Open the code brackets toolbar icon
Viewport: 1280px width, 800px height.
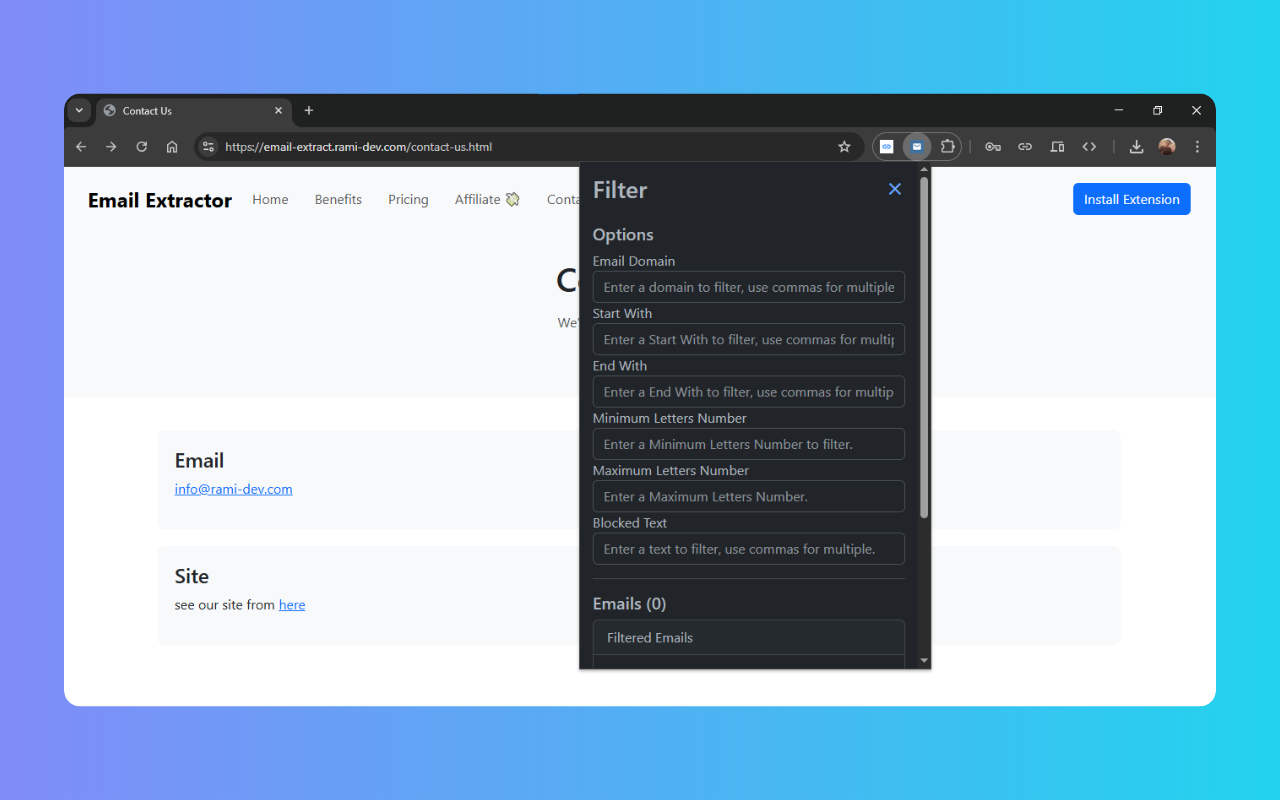point(1089,147)
